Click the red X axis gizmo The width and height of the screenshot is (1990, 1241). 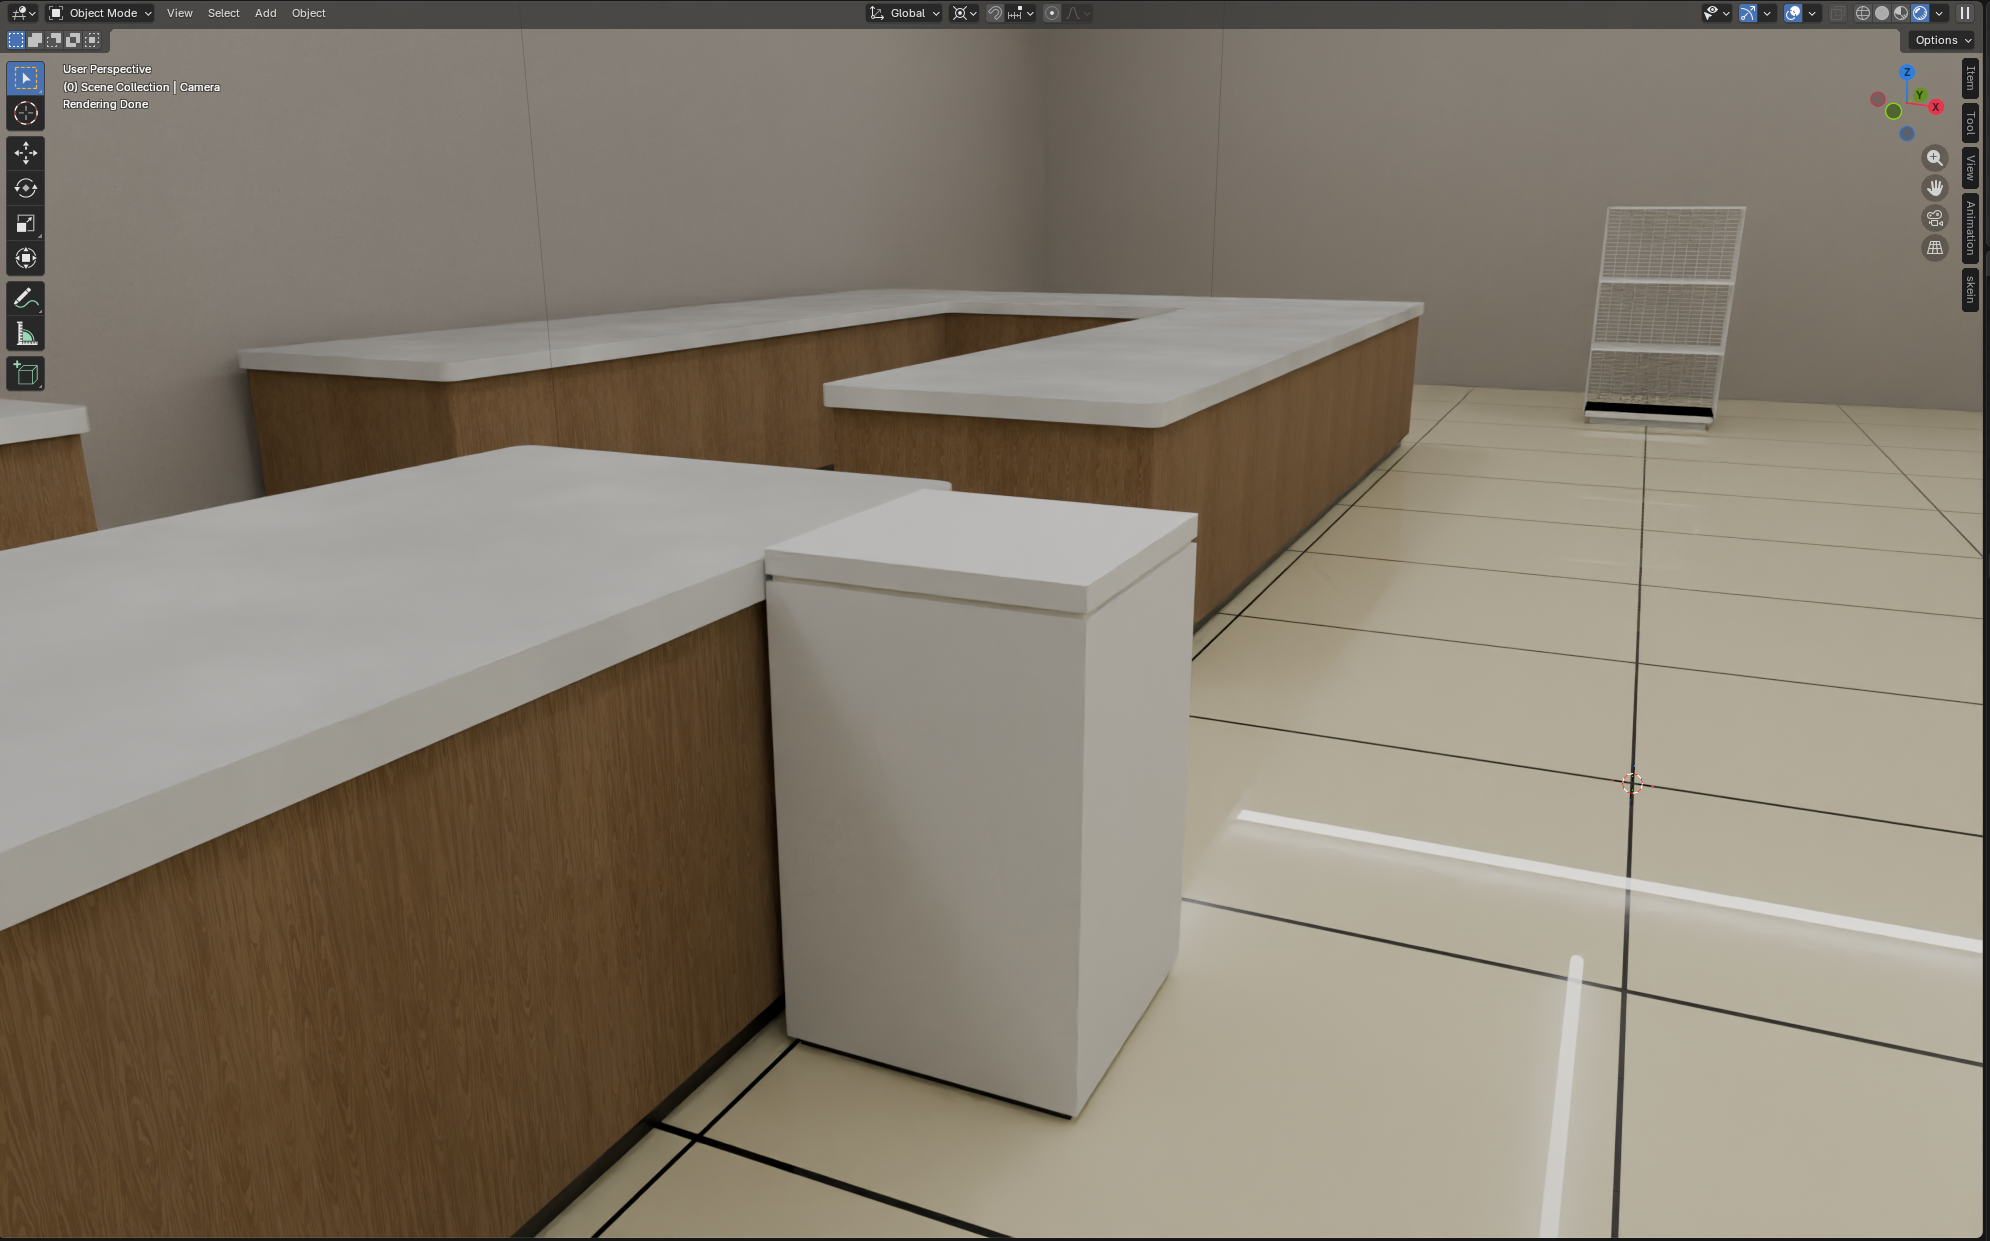1936,107
